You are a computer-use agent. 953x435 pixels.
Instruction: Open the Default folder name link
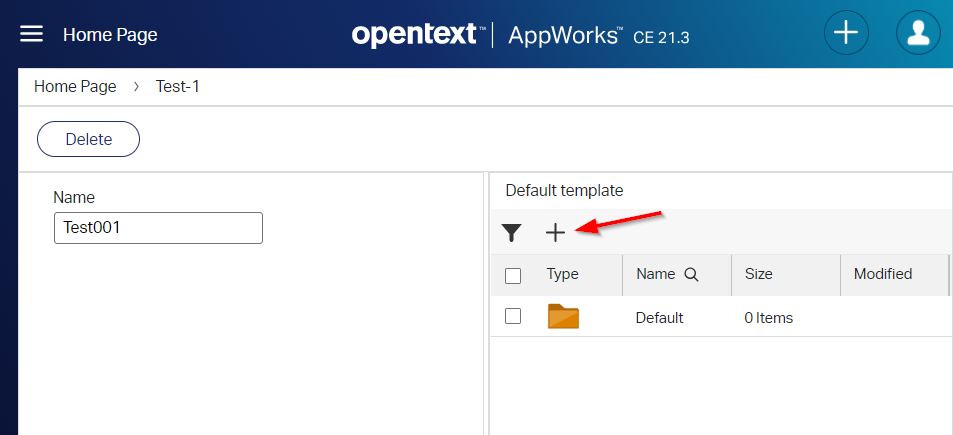659,318
